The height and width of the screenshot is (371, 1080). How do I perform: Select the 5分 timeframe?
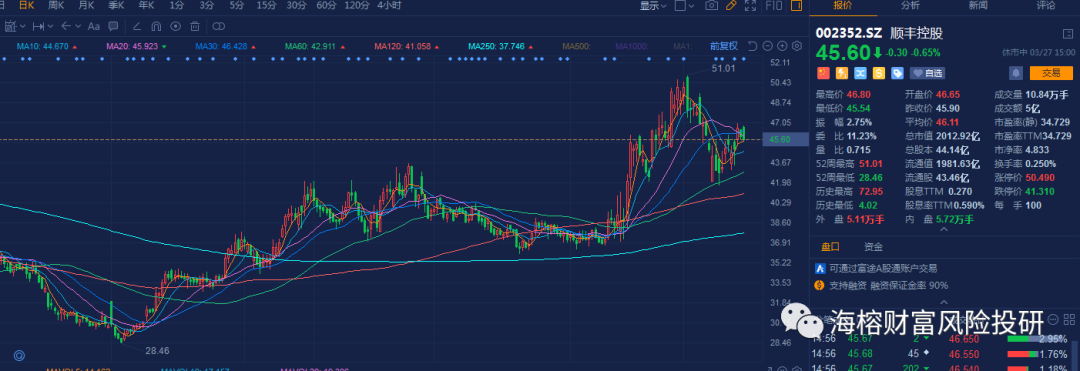237,6
